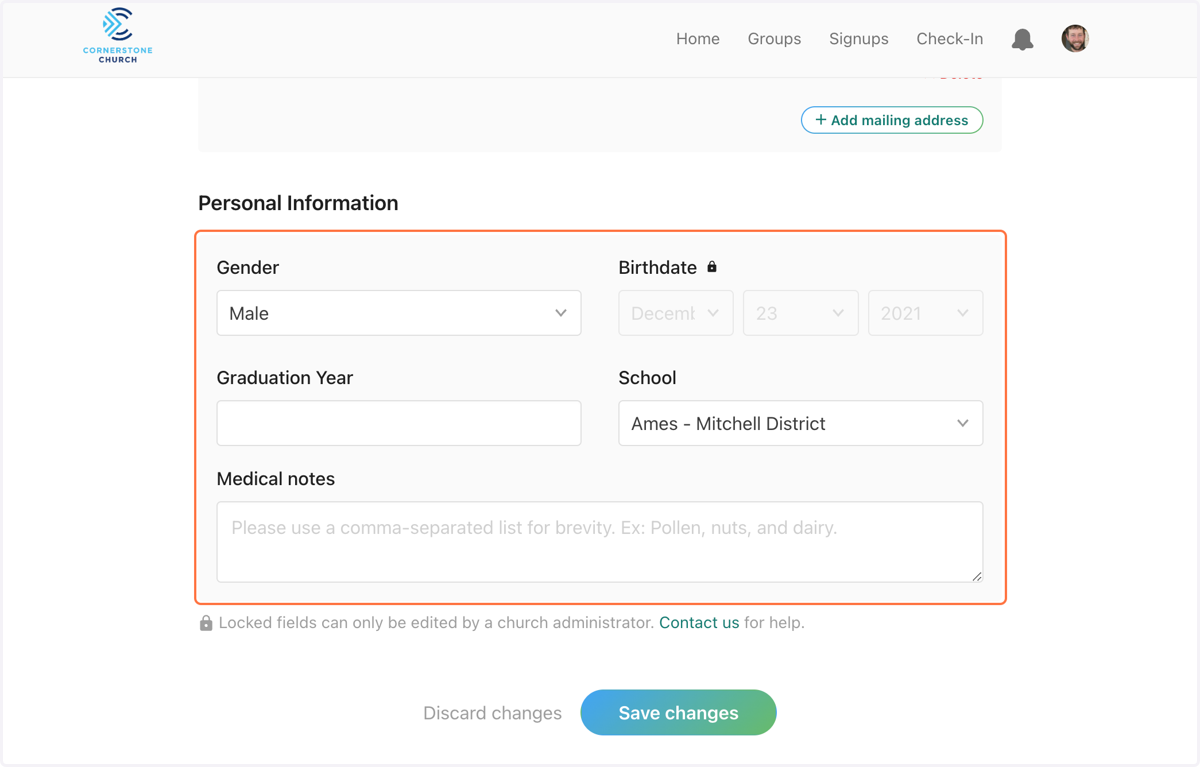Click the Medical notes resize handle

977,576
